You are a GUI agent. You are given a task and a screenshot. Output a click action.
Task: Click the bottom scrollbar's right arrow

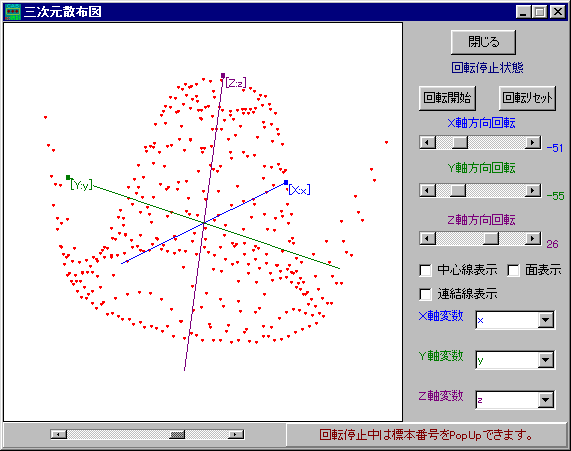coord(236,434)
